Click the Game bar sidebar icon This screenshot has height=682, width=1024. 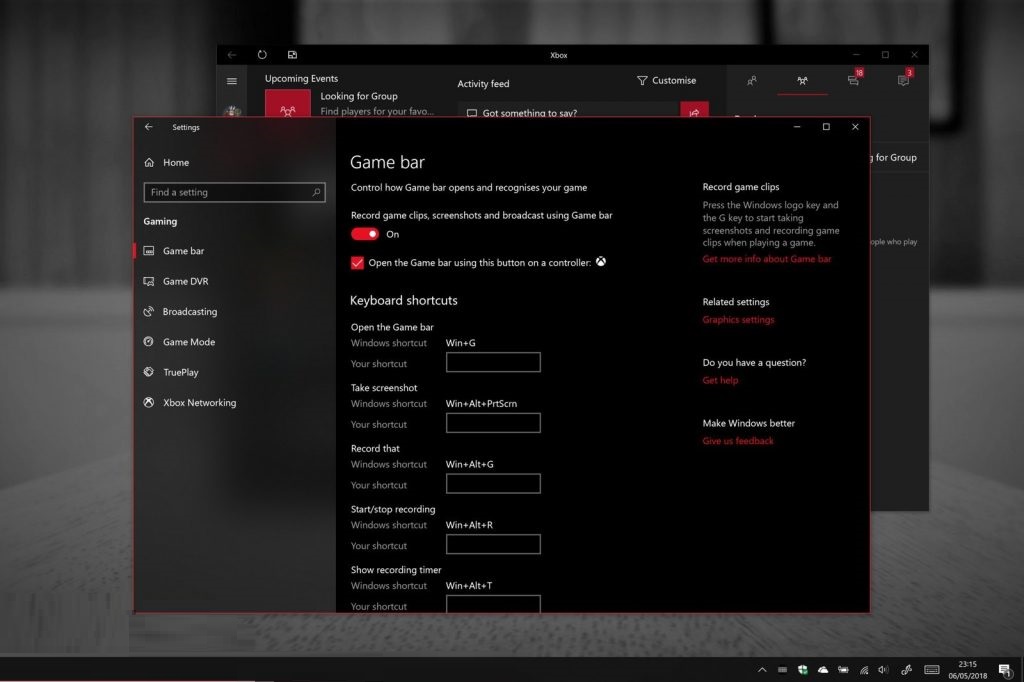click(x=149, y=251)
